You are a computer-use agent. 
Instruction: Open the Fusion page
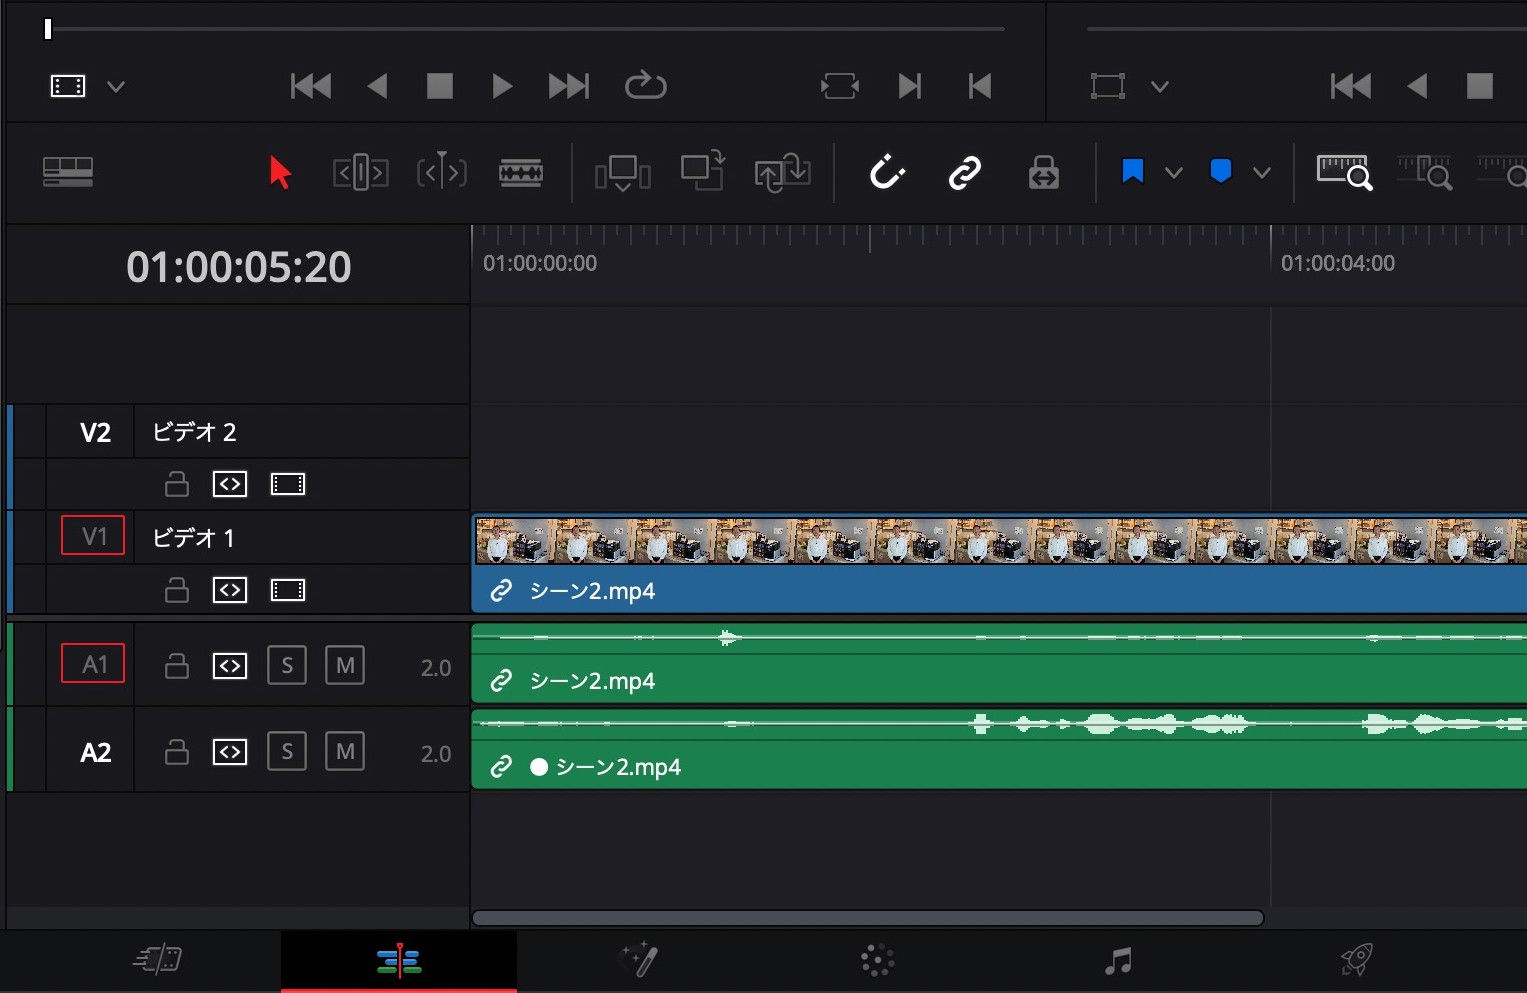pyautogui.click(x=638, y=960)
